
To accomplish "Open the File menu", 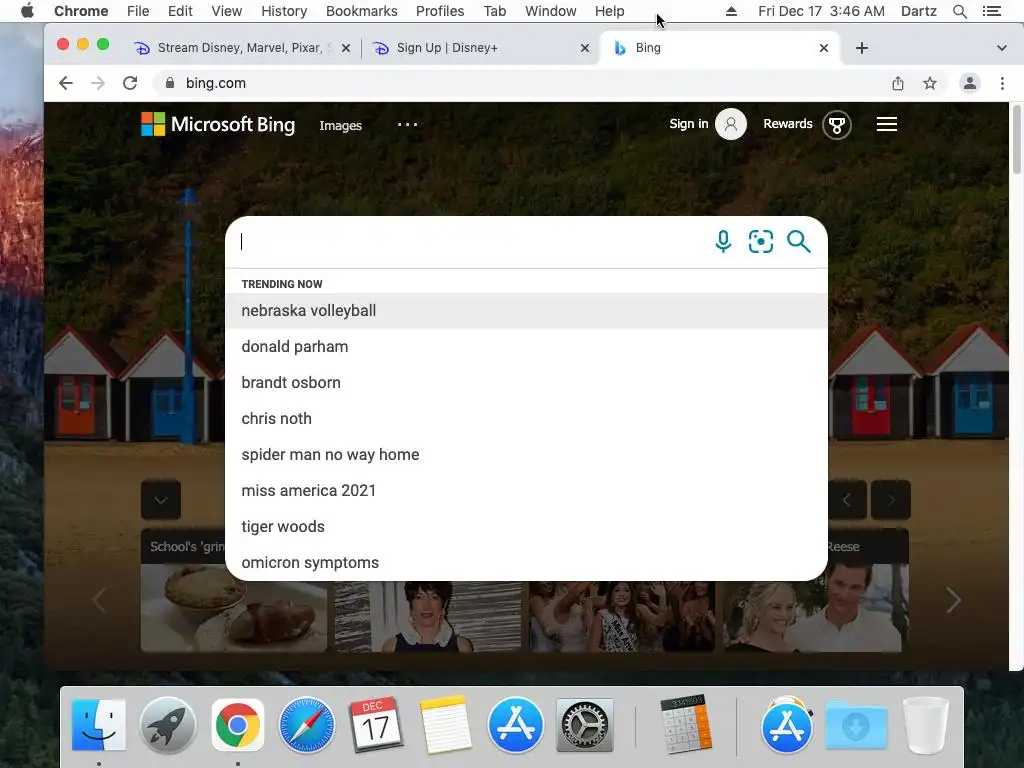I will [138, 11].
